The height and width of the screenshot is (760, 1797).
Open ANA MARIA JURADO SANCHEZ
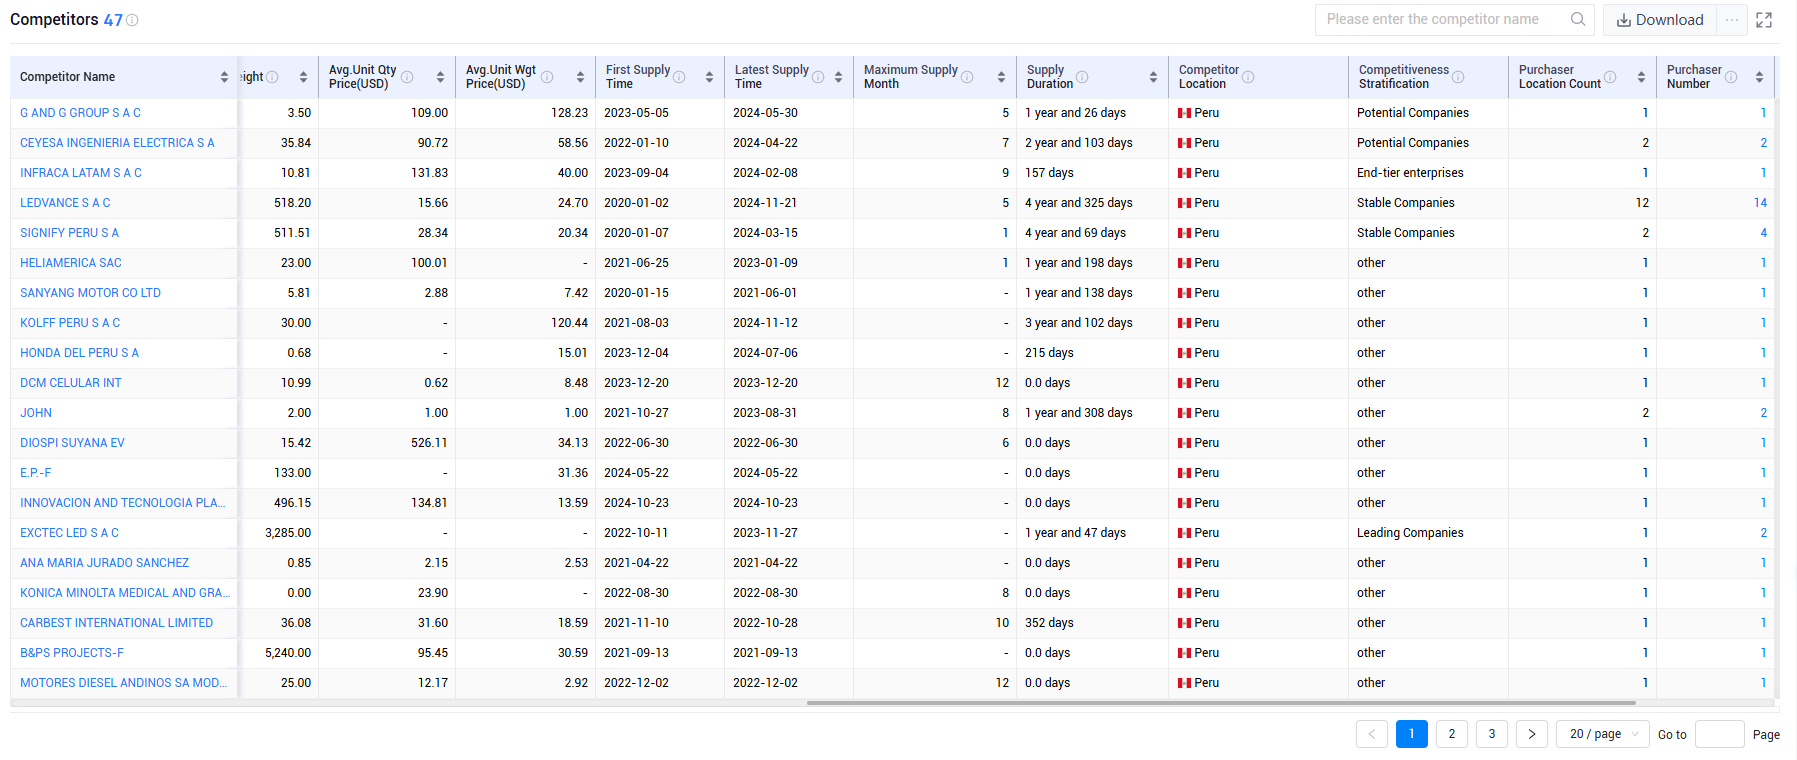[104, 563]
